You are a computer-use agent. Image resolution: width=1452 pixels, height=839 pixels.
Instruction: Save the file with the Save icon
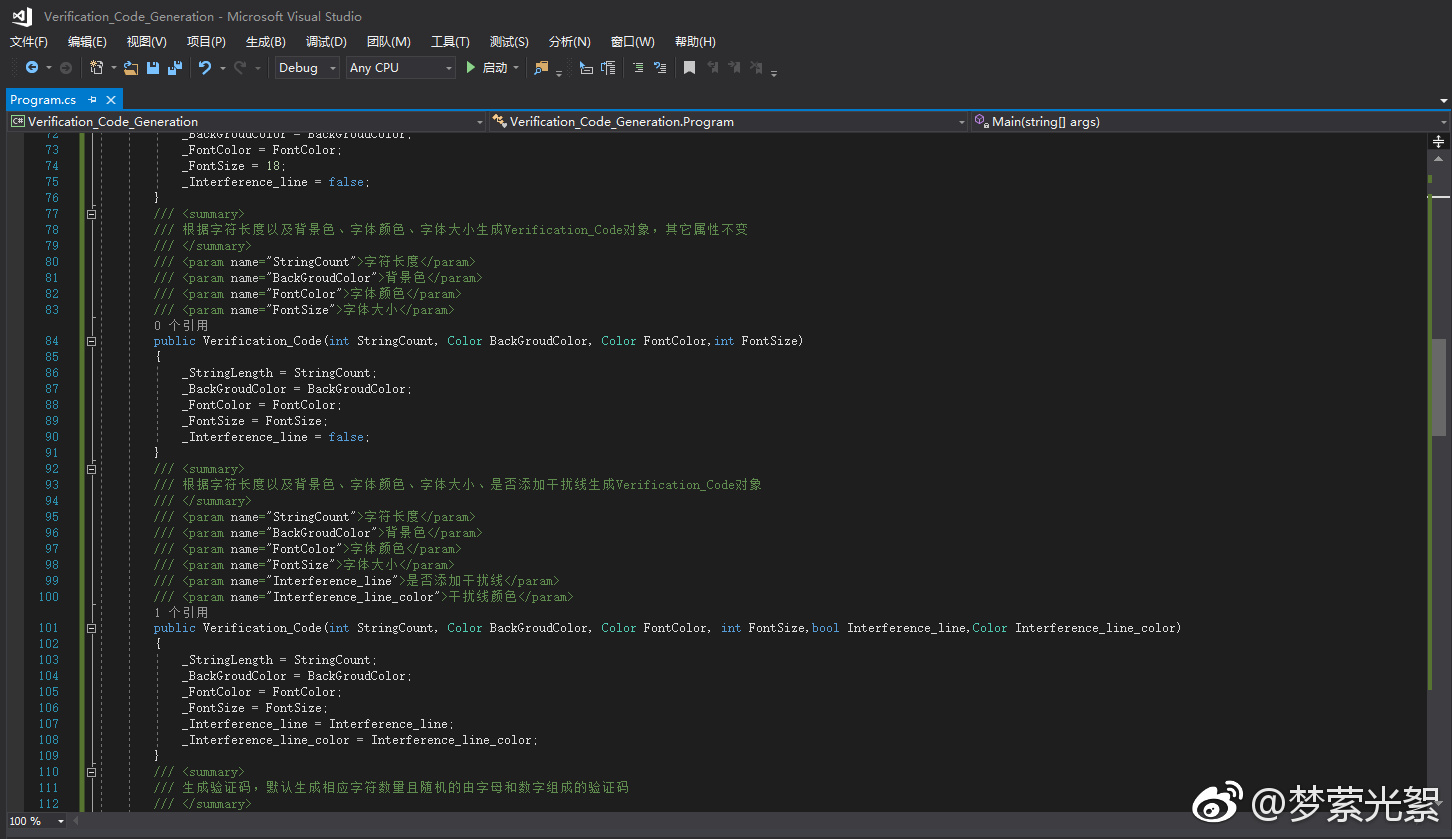tap(153, 68)
